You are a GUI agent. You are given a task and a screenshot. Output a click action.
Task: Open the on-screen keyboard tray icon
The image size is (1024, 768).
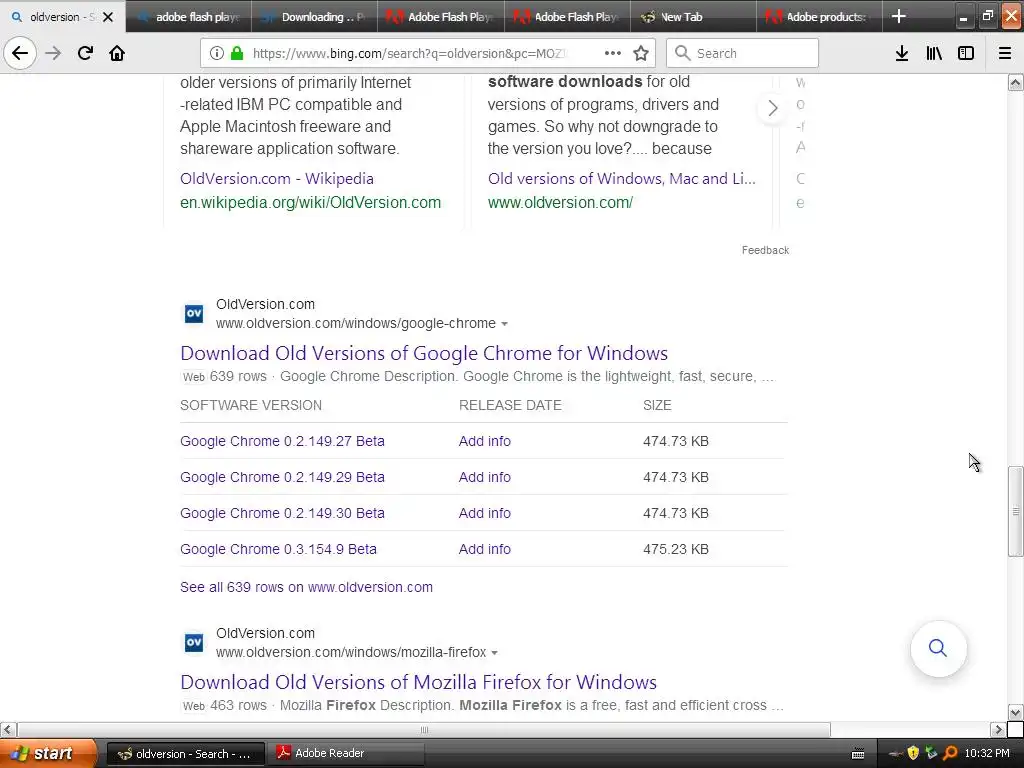[858, 754]
